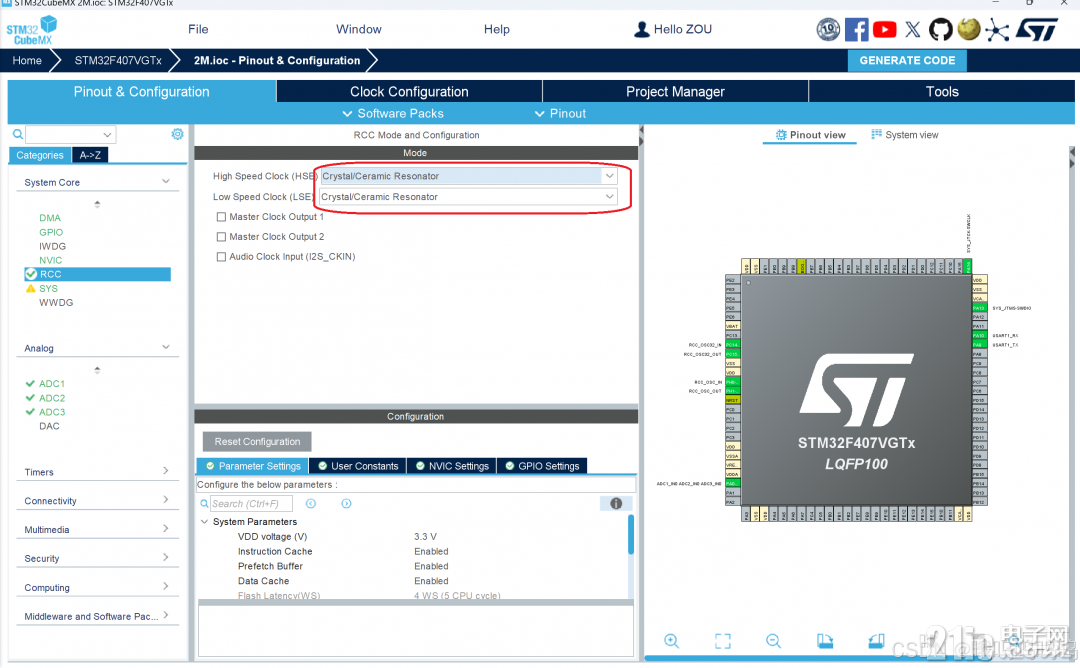Viewport: 1080px width, 668px height.
Task: Open the Pinout dropdown menu
Action: tap(560, 114)
